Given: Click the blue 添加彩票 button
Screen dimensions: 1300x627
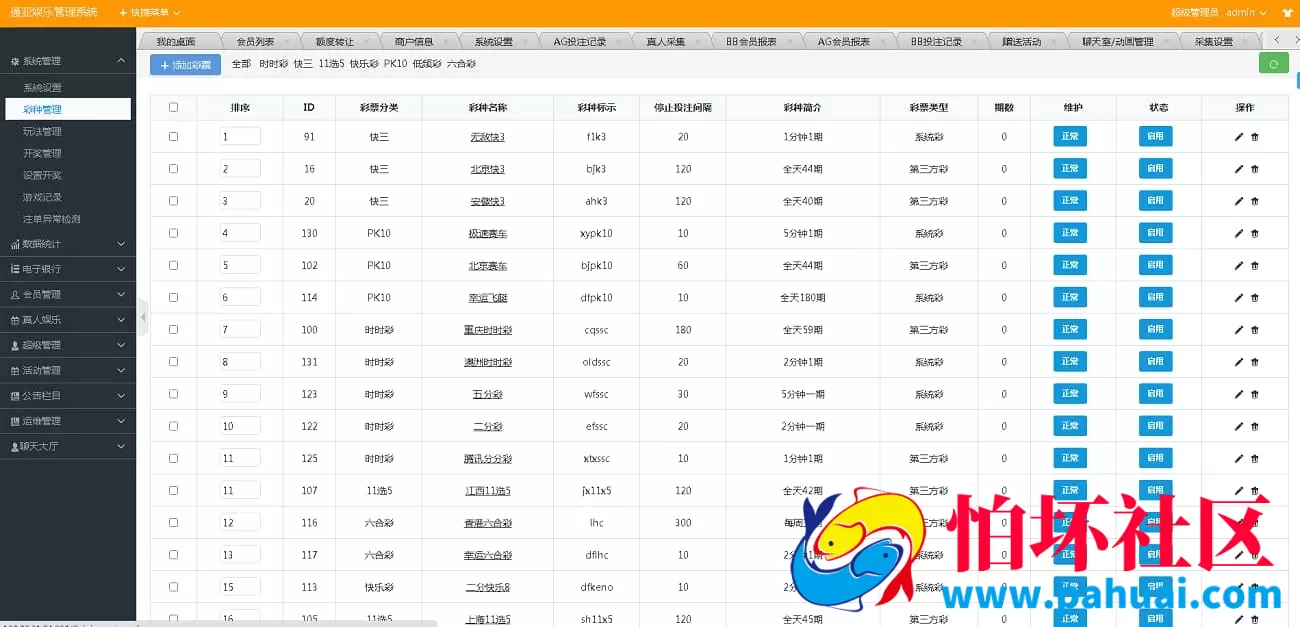Looking at the screenshot, I should click(184, 65).
